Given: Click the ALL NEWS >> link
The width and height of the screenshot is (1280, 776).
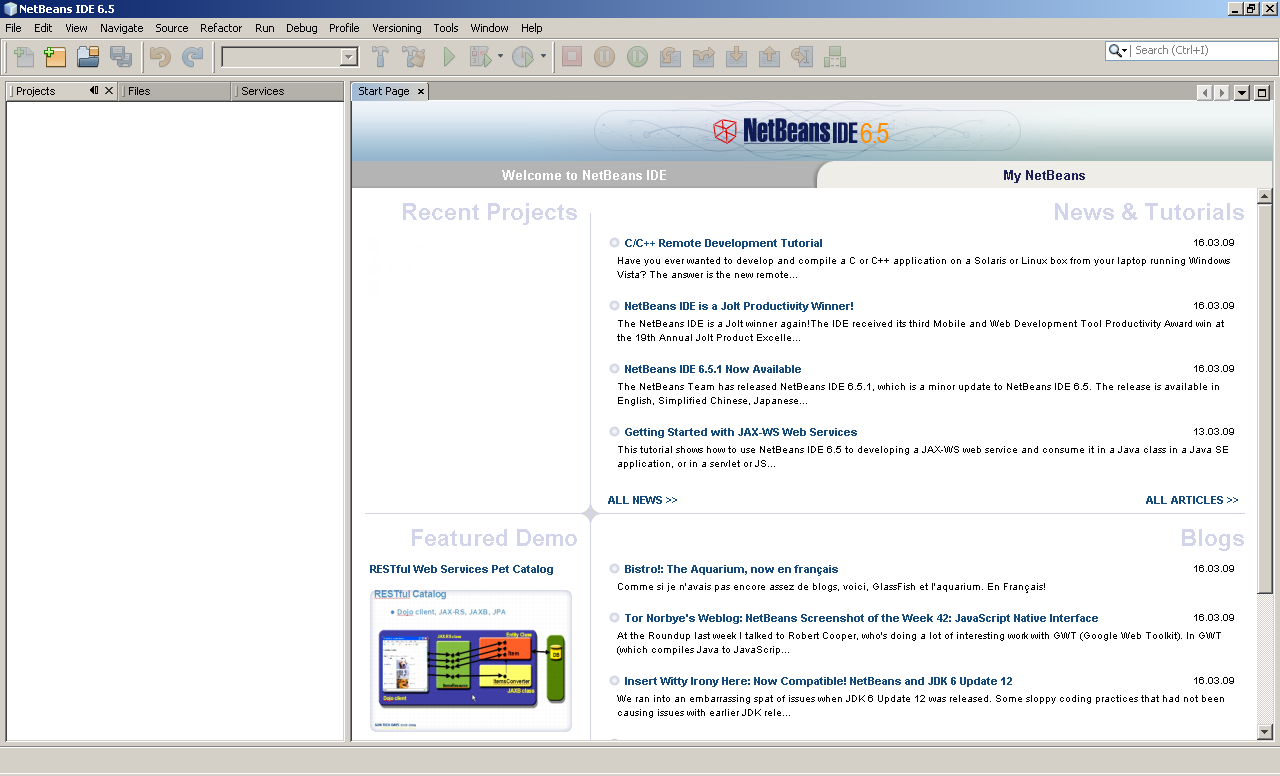Looking at the screenshot, I should click(x=642, y=500).
